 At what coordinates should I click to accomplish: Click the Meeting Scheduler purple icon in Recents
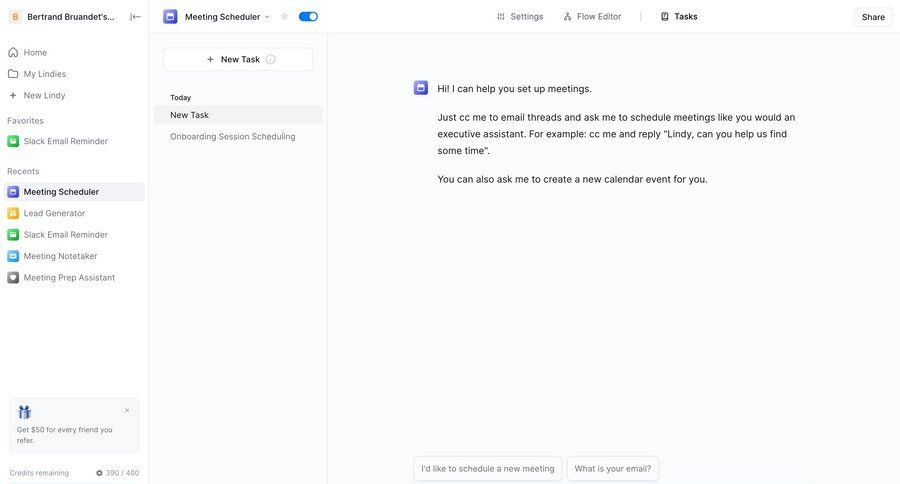point(13,192)
